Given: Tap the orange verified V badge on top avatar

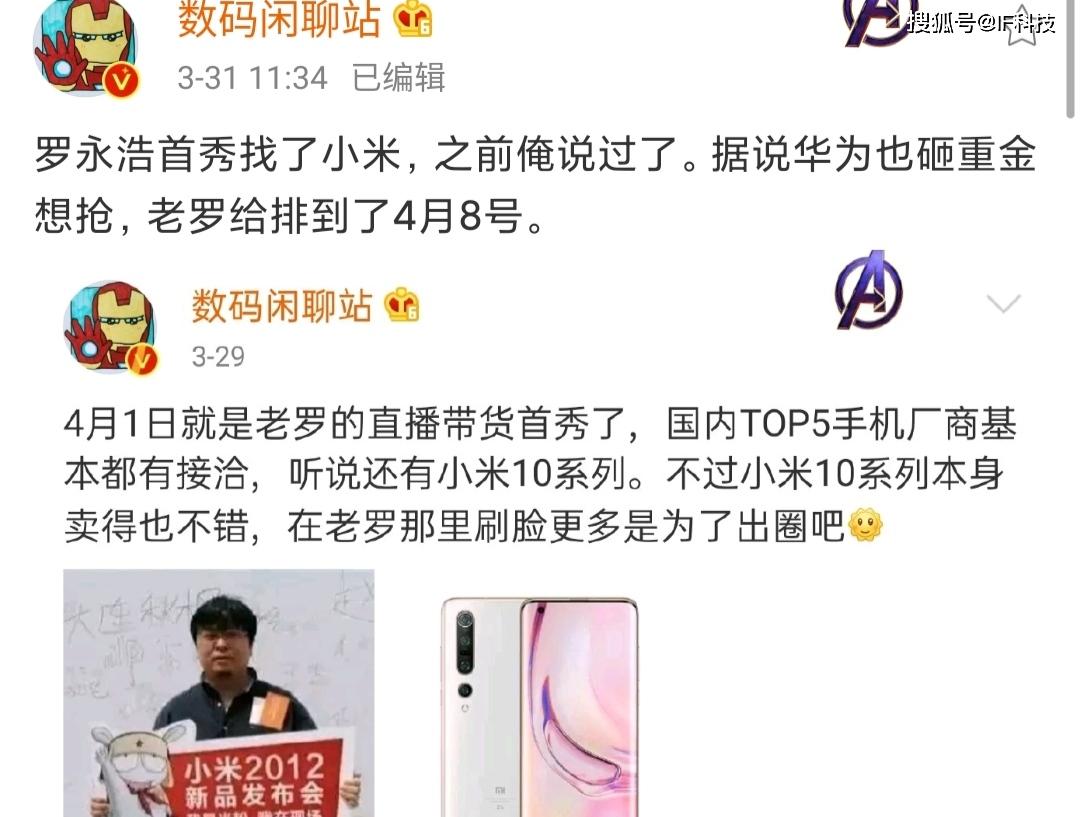Looking at the screenshot, I should pos(122,81).
